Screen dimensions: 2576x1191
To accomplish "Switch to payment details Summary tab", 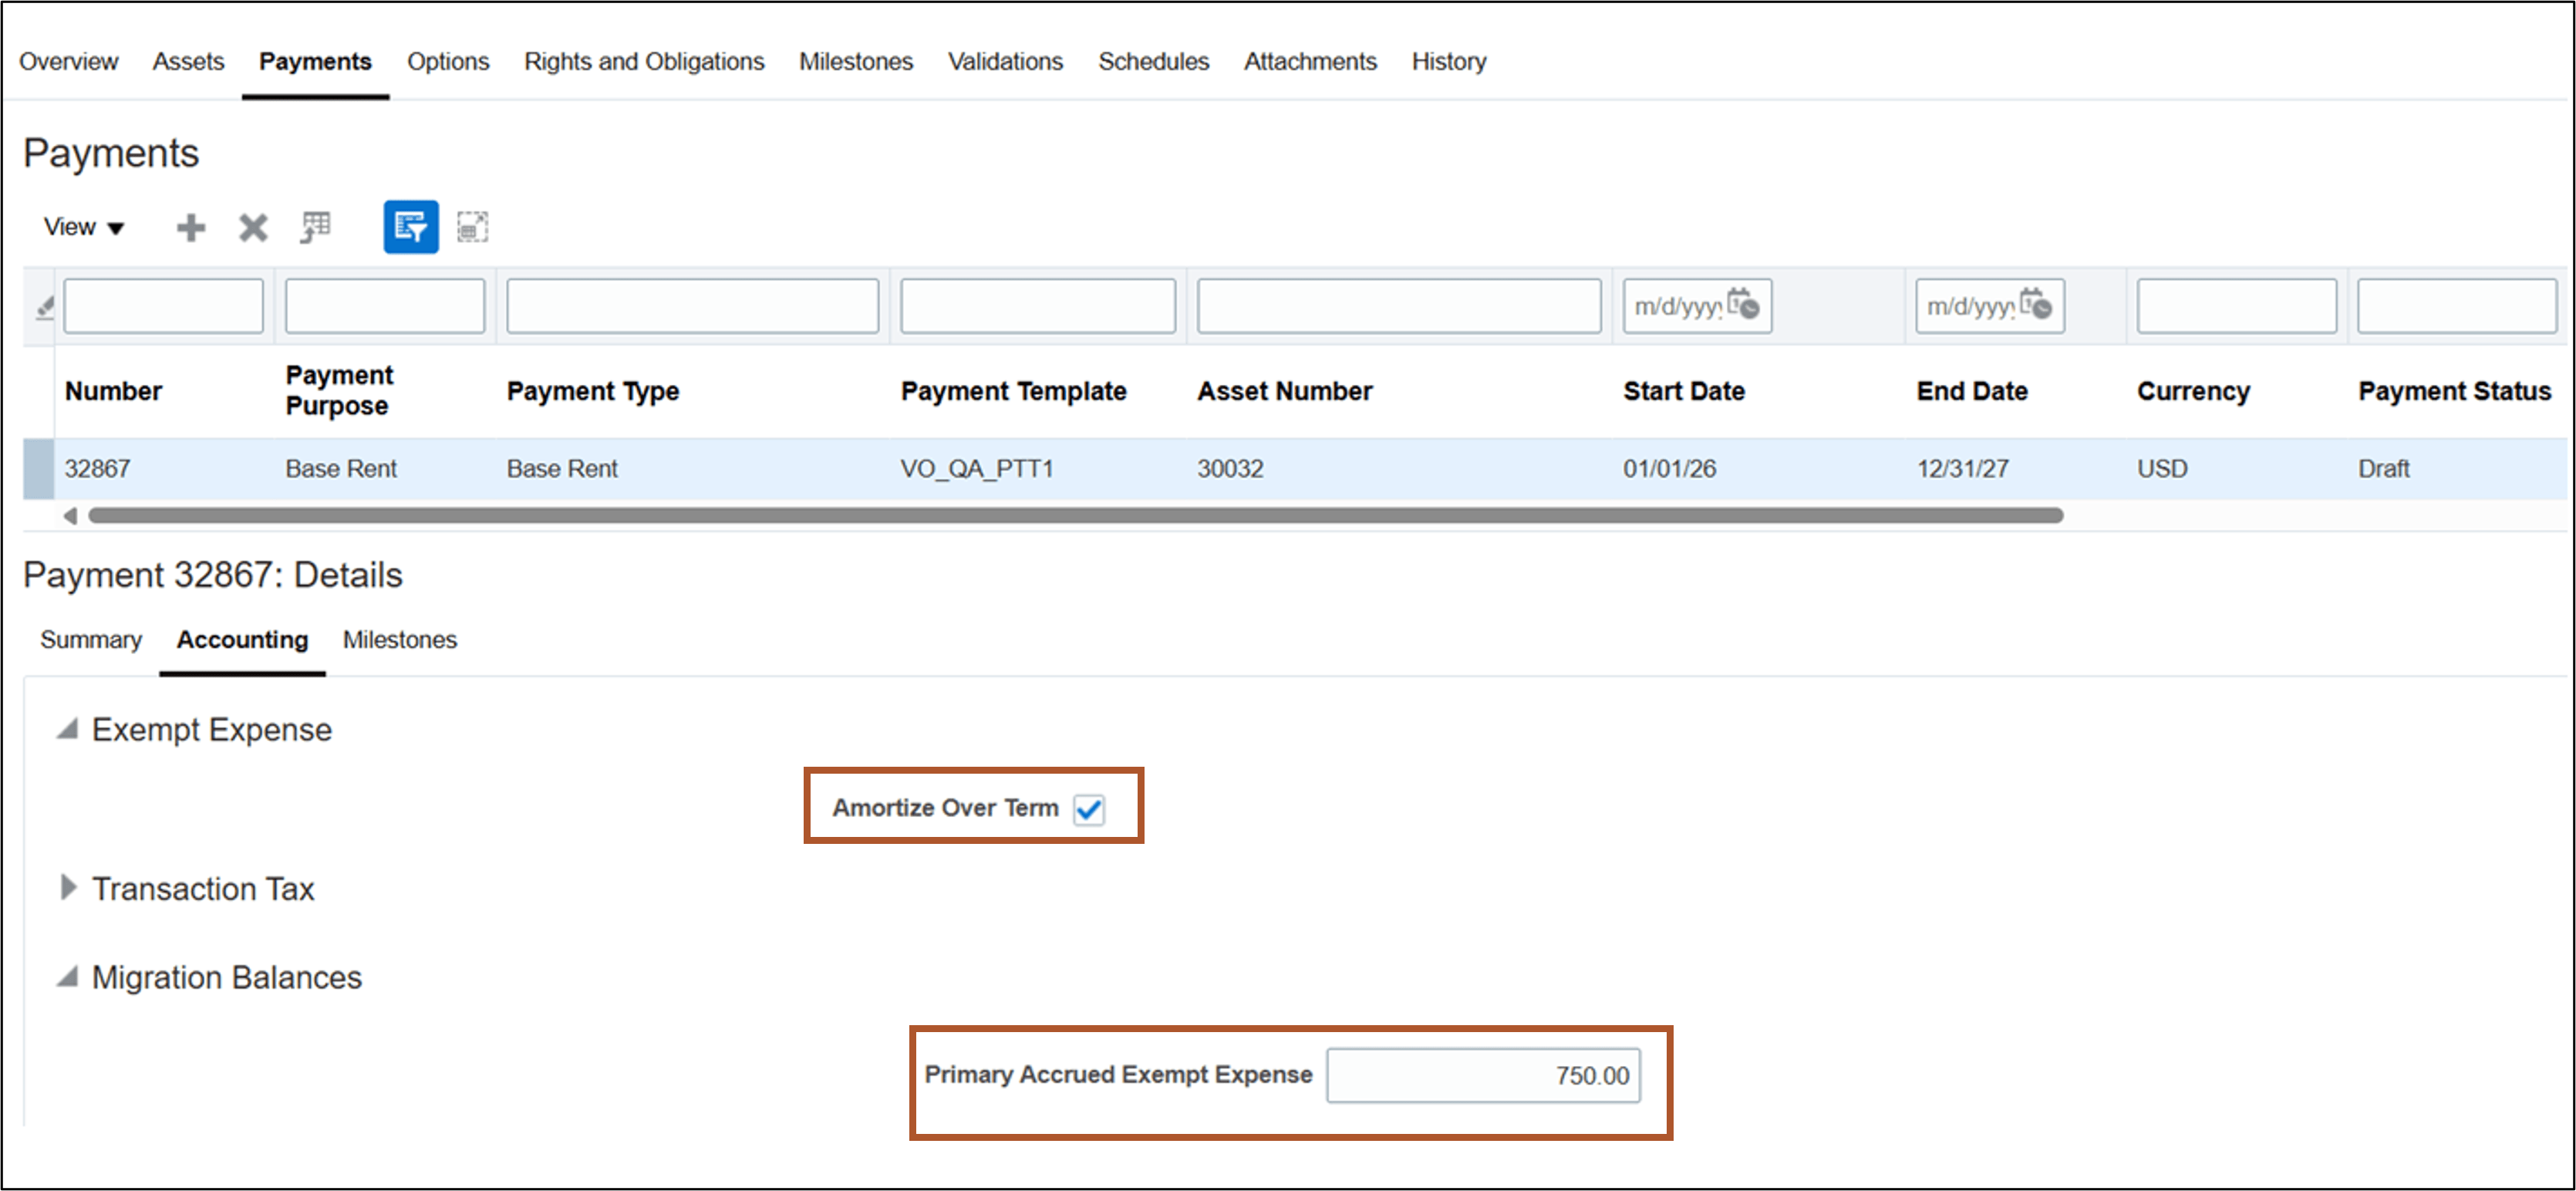I will click(91, 640).
